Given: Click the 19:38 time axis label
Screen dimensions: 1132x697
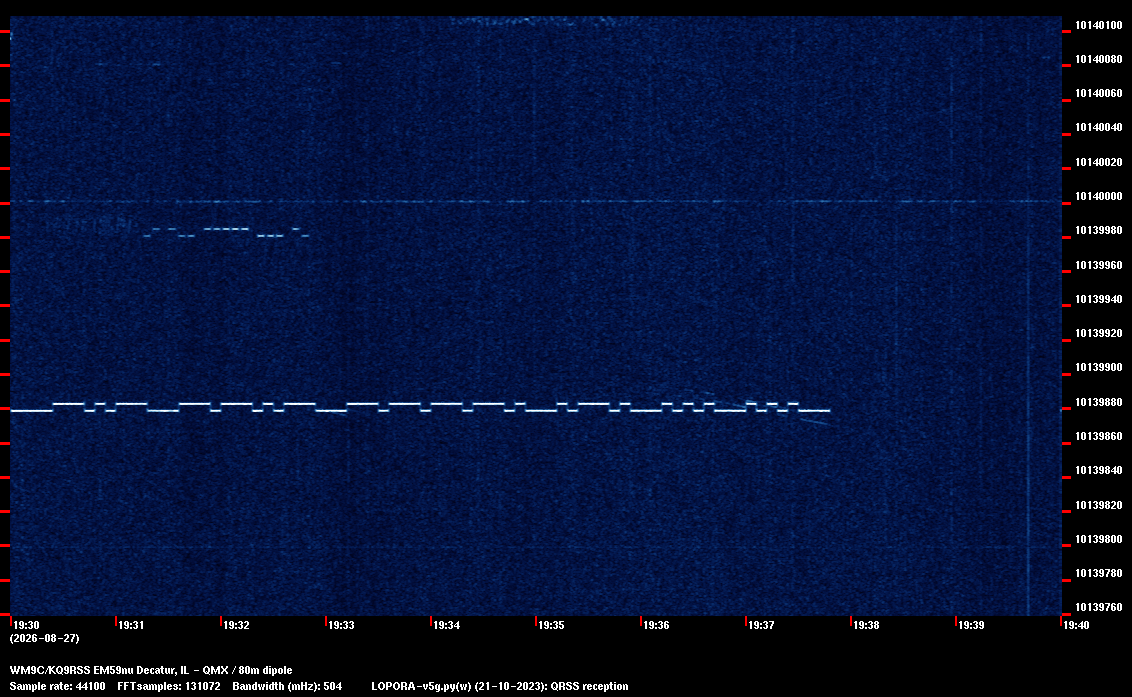Looking at the screenshot, I should 866,625.
